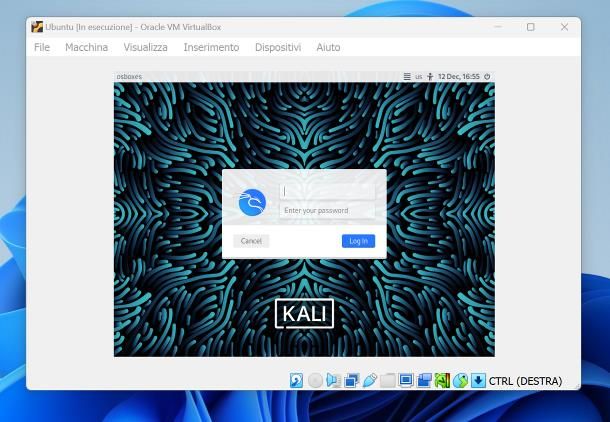Click the Cancel button on login dialog
610x422 pixels.
251,241
